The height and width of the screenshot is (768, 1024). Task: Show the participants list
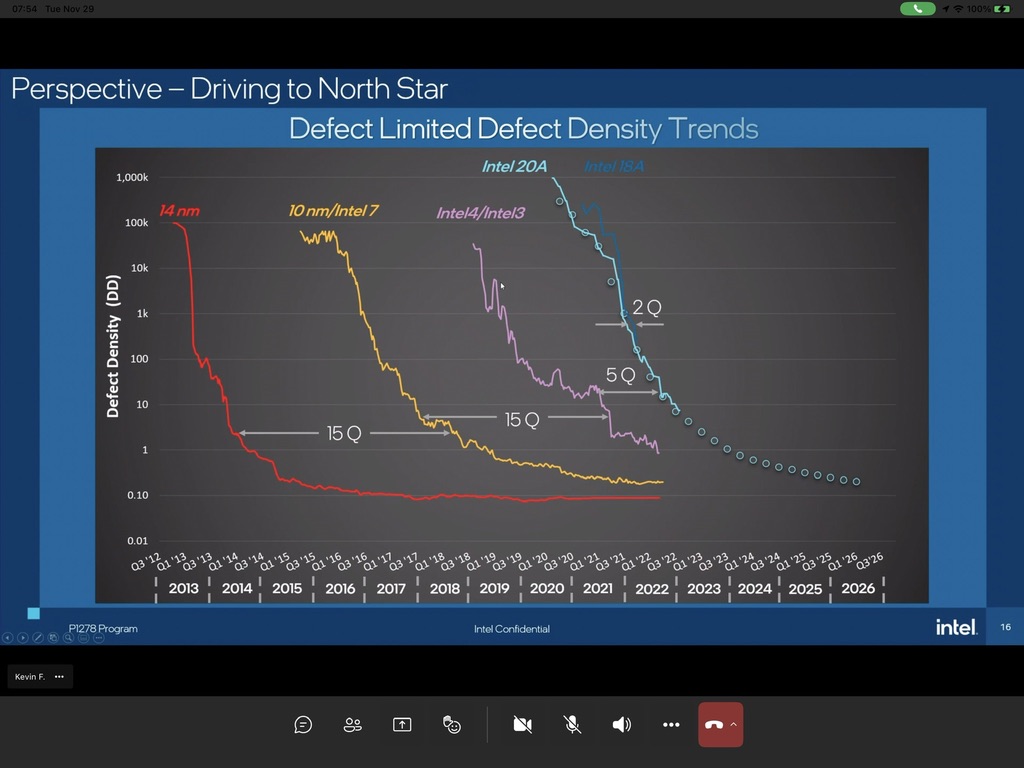pyautogui.click(x=352, y=725)
